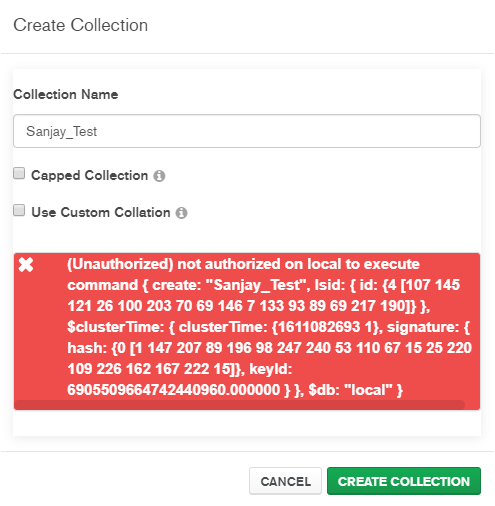The height and width of the screenshot is (506, 495).
Task: Click the word (Unauthorized) in the error
Action: point(120,264)
